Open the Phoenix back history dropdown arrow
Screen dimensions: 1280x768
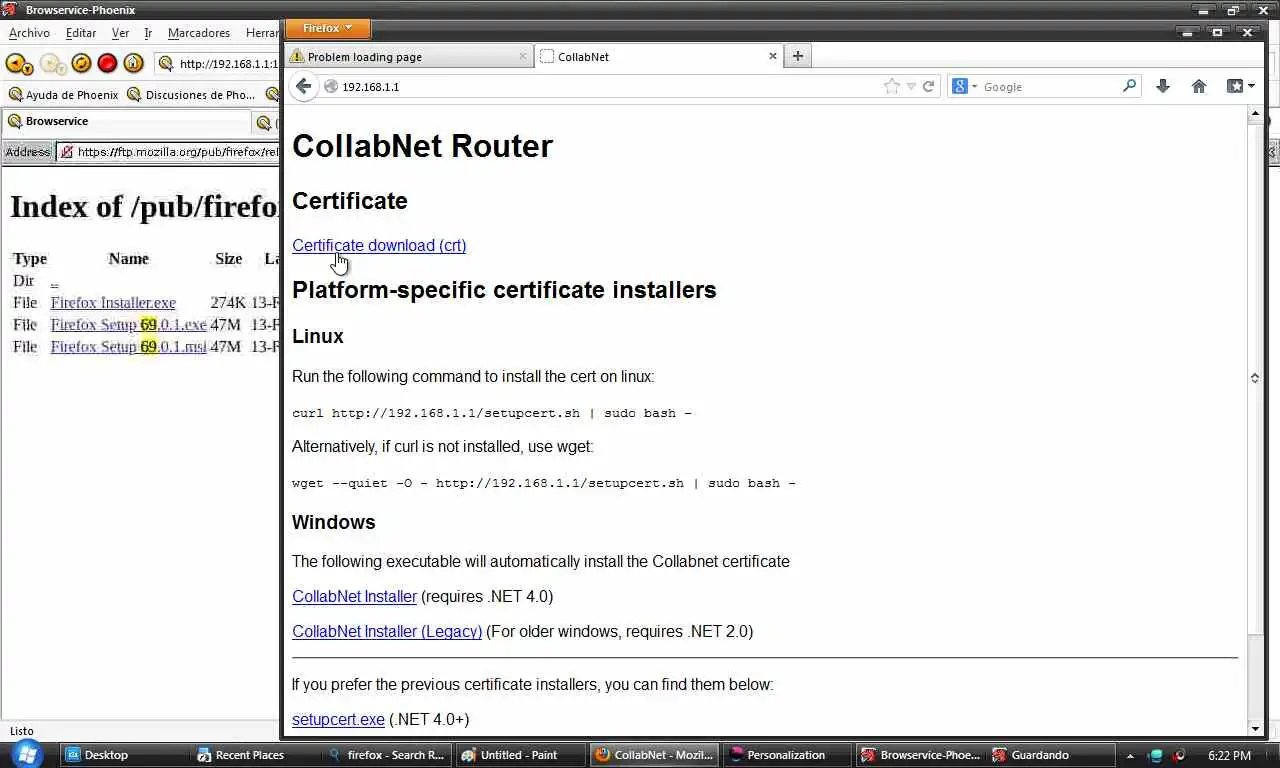[x=29, y=69]
